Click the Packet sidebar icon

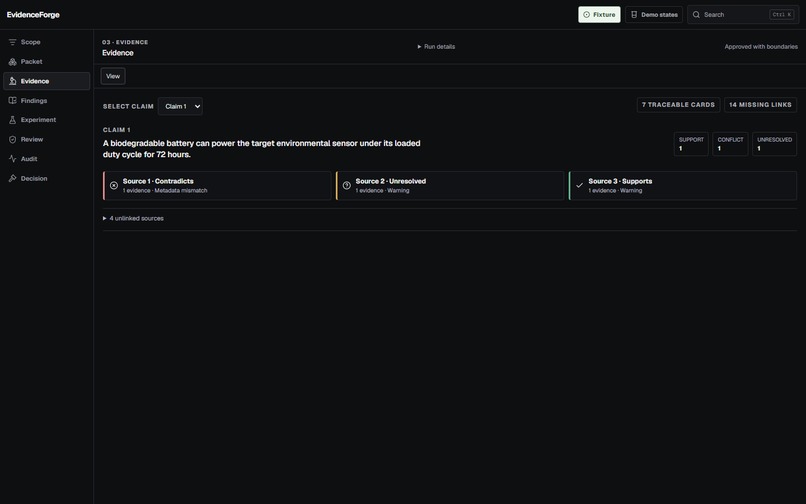(12, 62)
